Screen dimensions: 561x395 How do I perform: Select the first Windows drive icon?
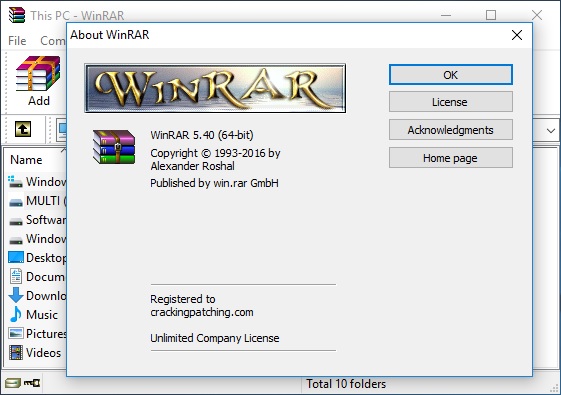pos(15,181)
